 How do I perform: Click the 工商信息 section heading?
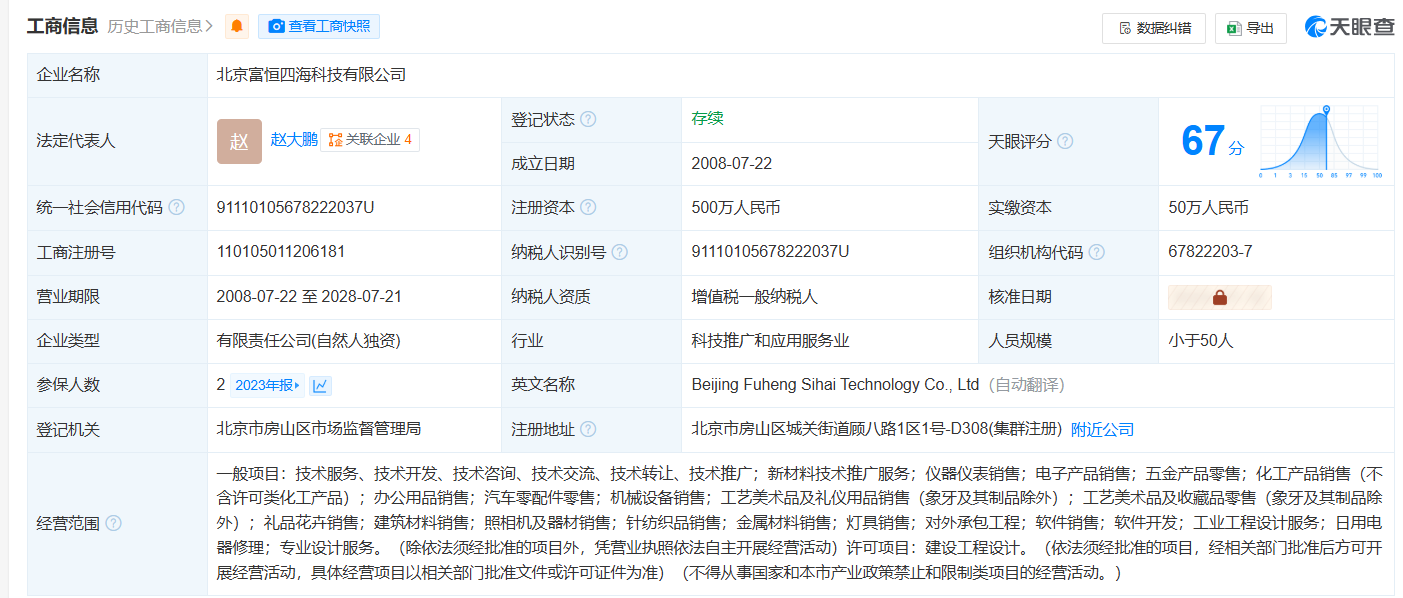coord(62,26)
